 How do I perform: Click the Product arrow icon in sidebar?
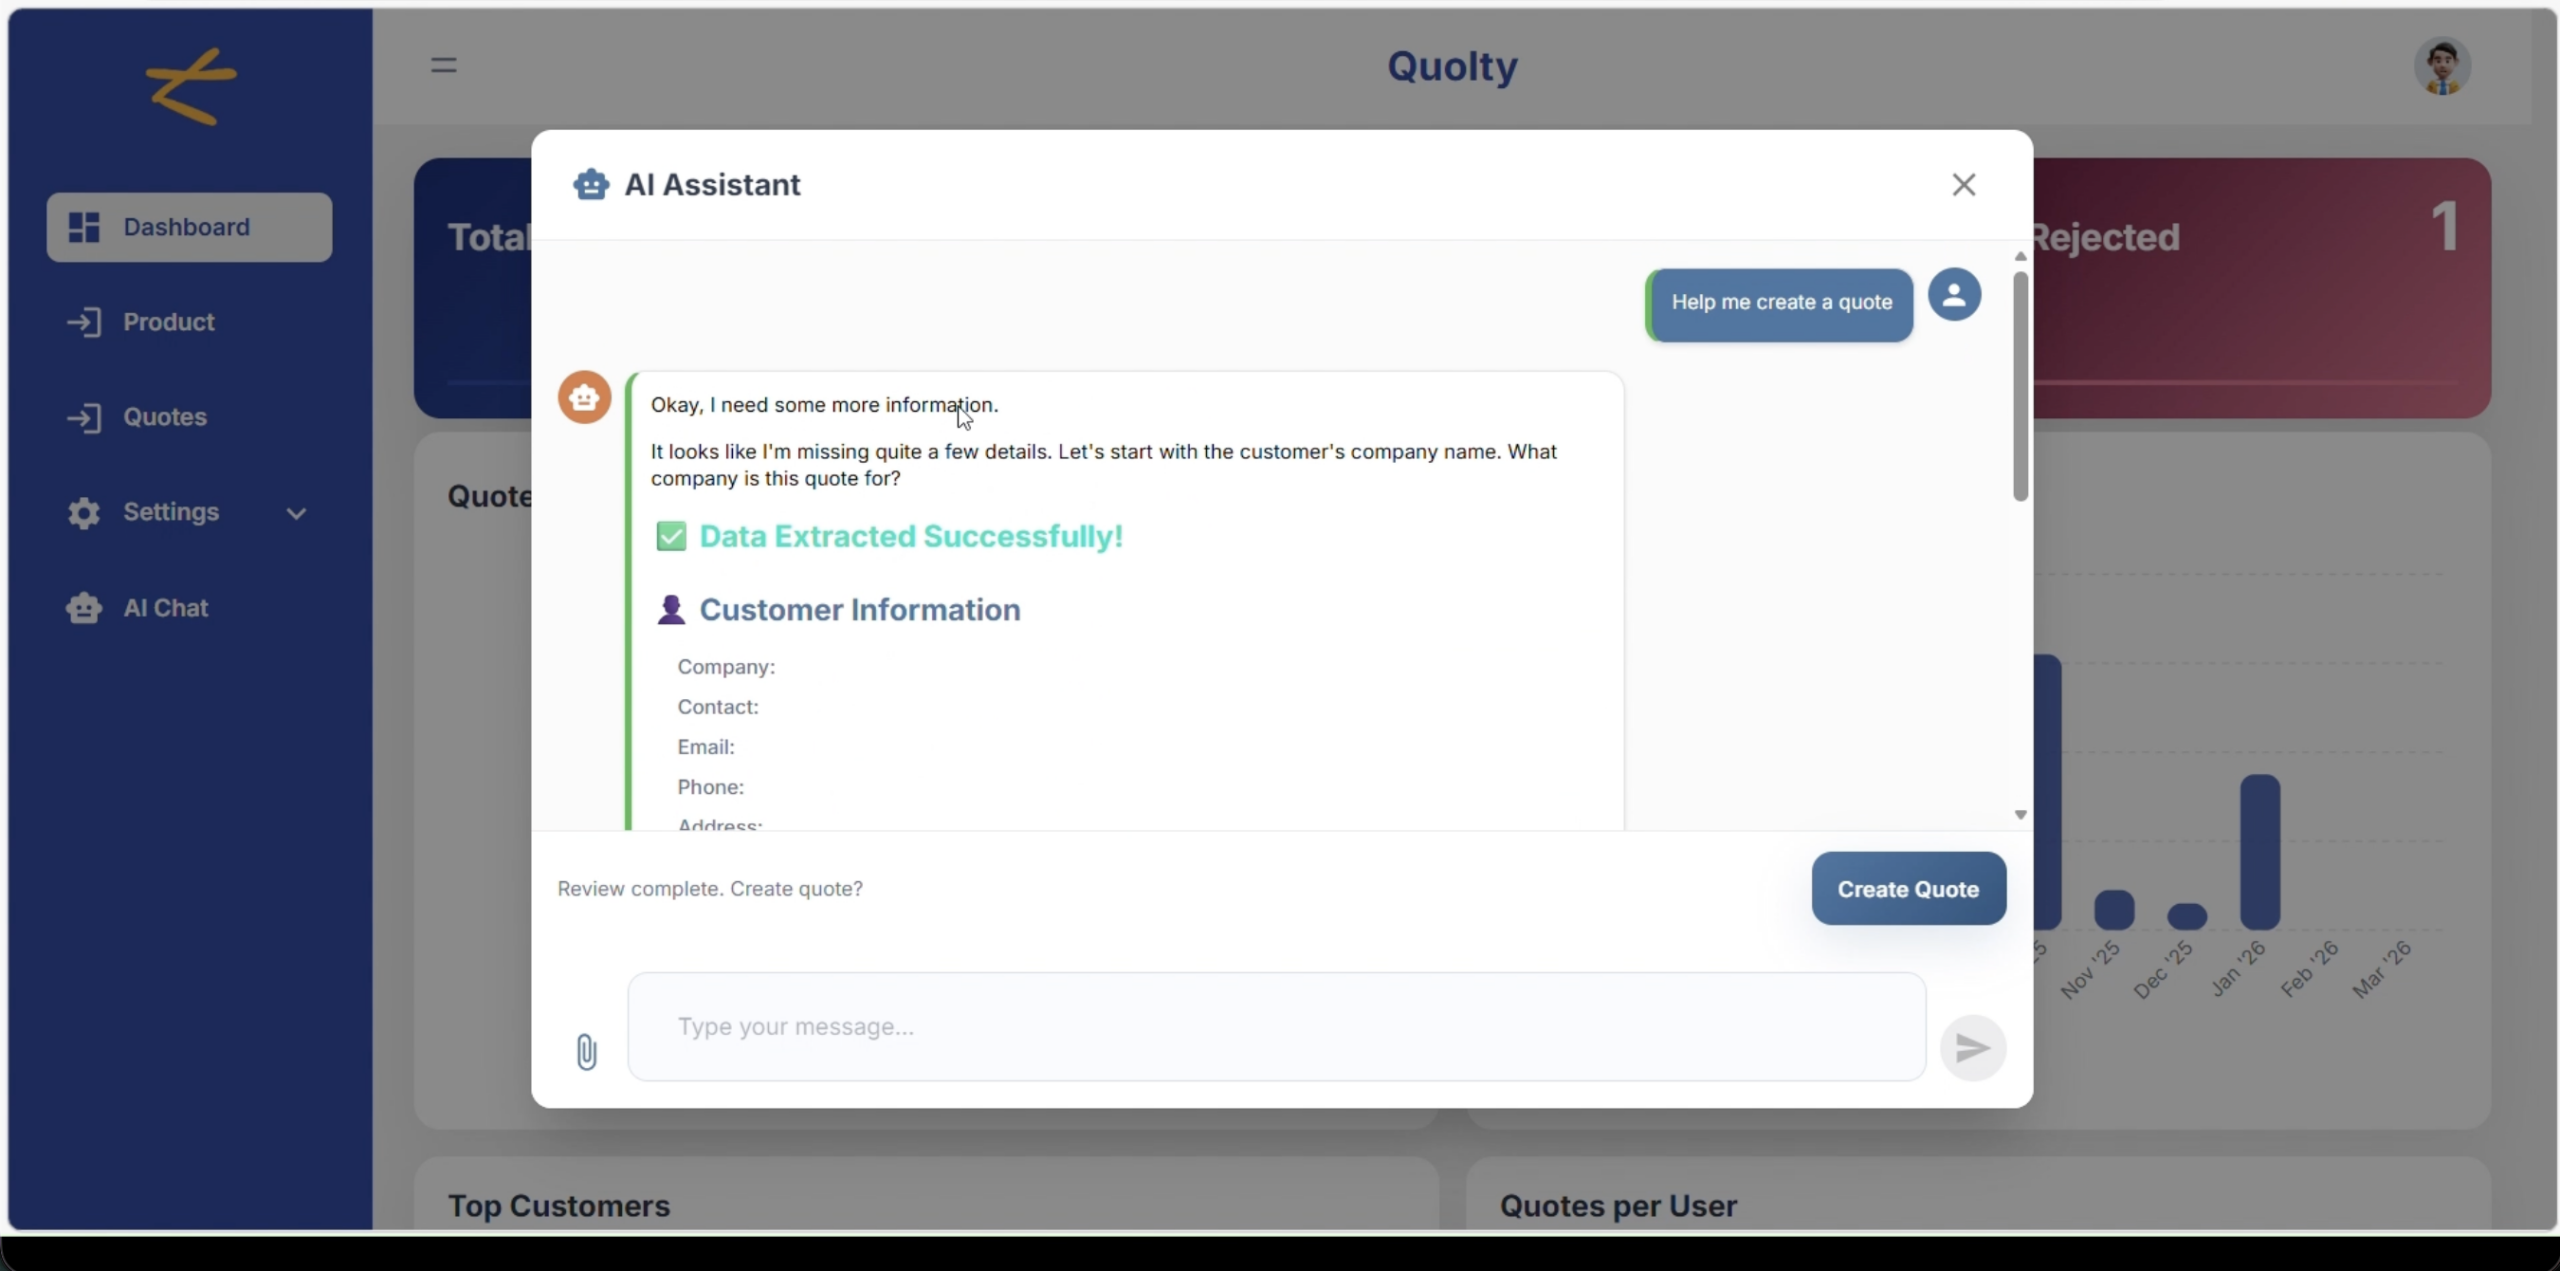pyautogui.click(x=86, y=321)
